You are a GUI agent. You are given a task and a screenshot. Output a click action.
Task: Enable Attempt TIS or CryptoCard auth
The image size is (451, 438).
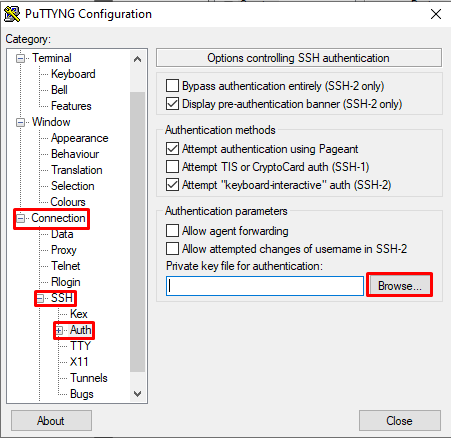(172, 167)
